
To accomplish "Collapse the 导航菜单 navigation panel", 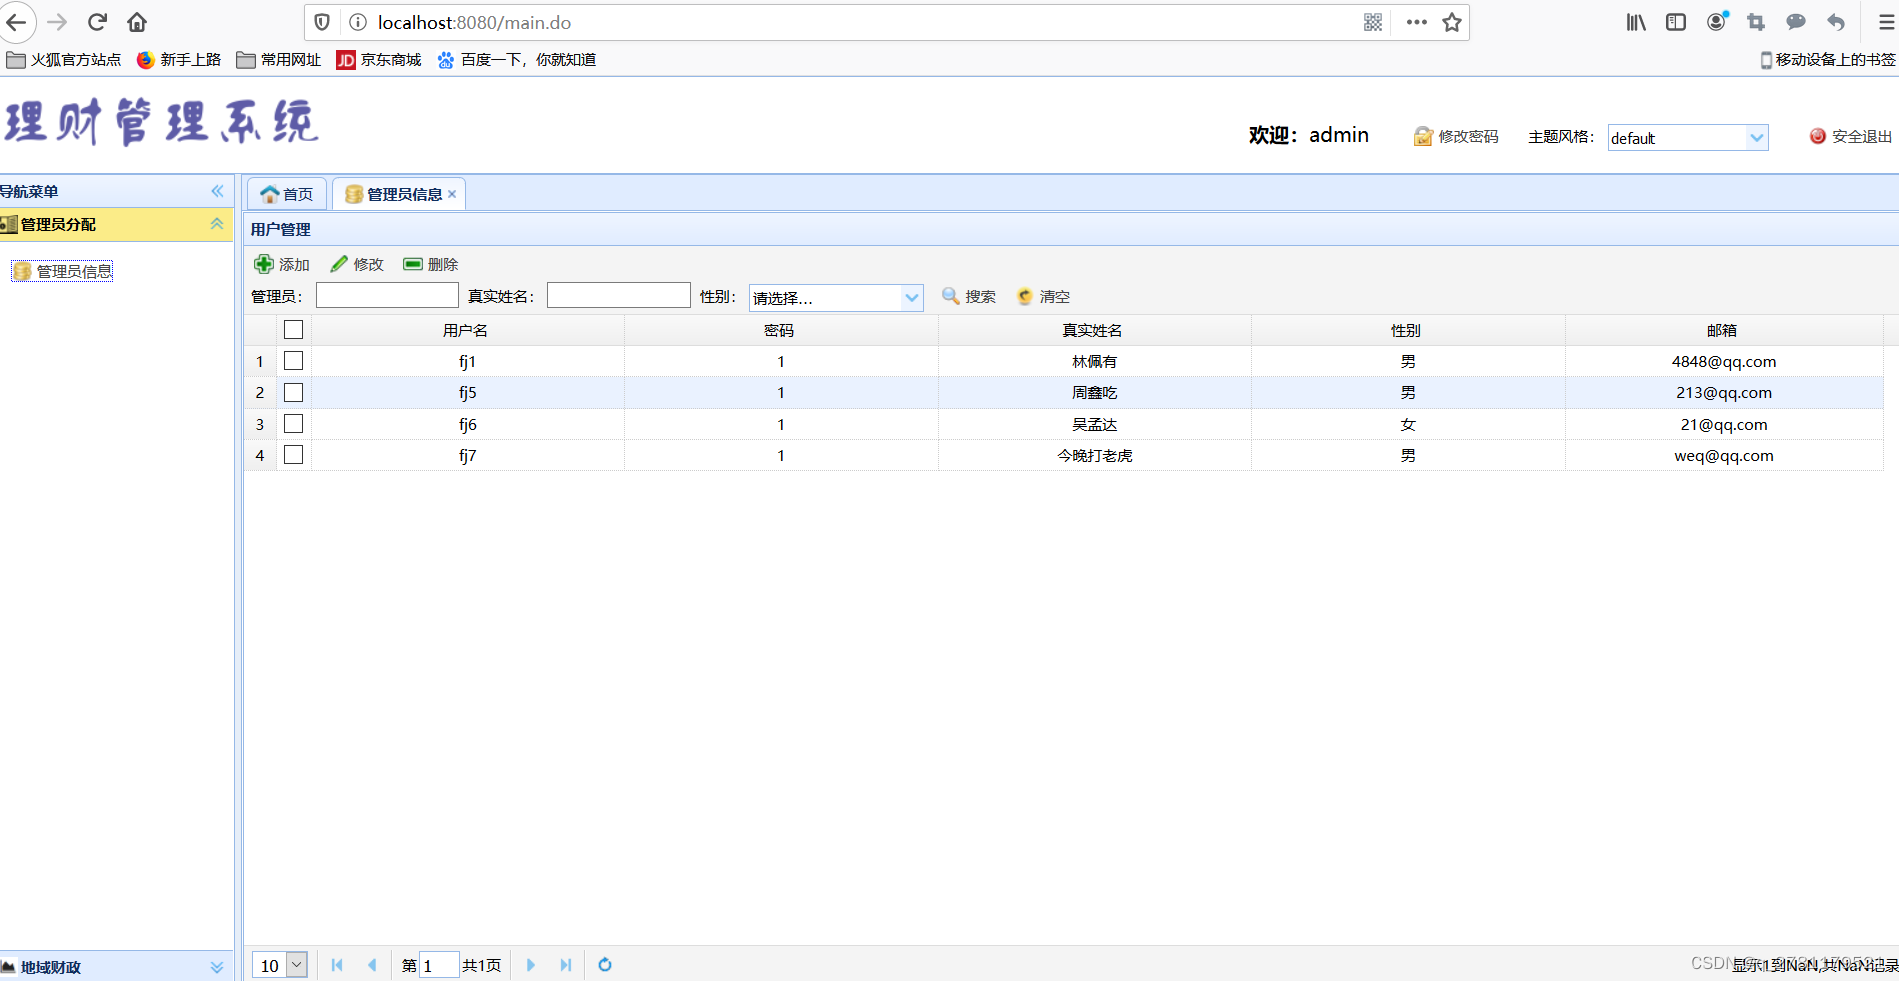I will click(x=217, y=191).
